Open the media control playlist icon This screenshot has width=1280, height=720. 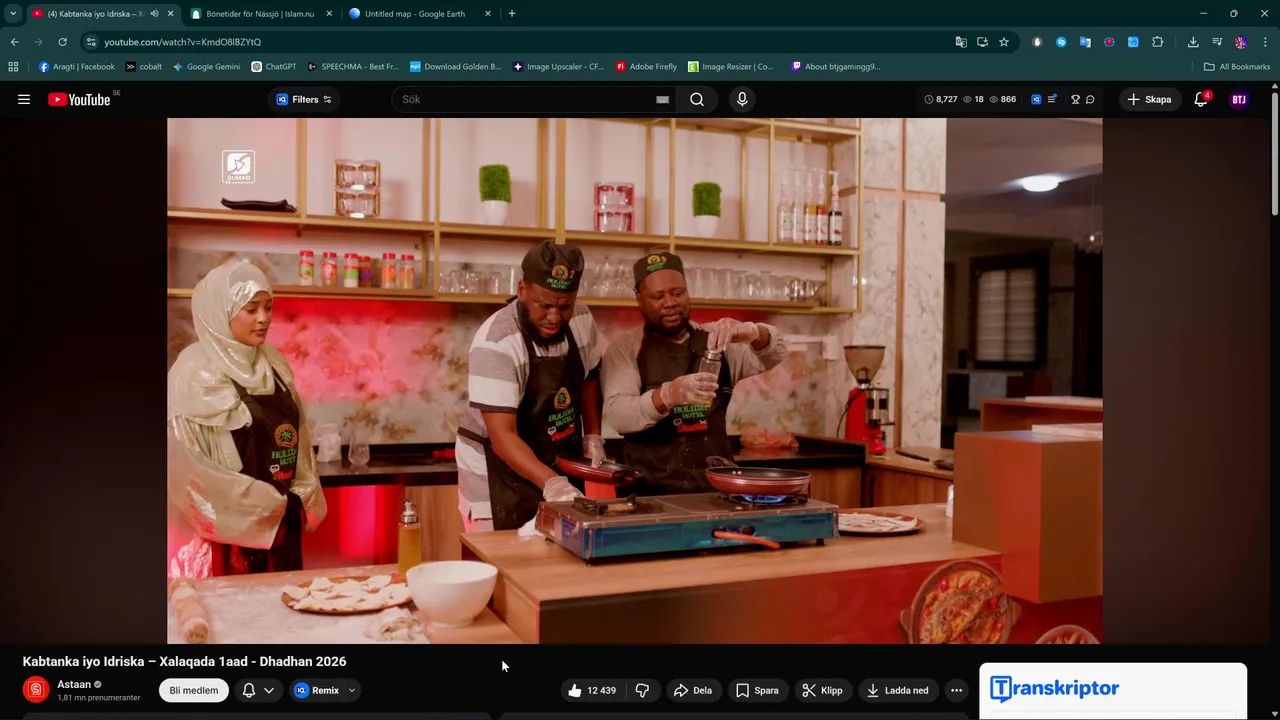click(x=1217, y=42)
